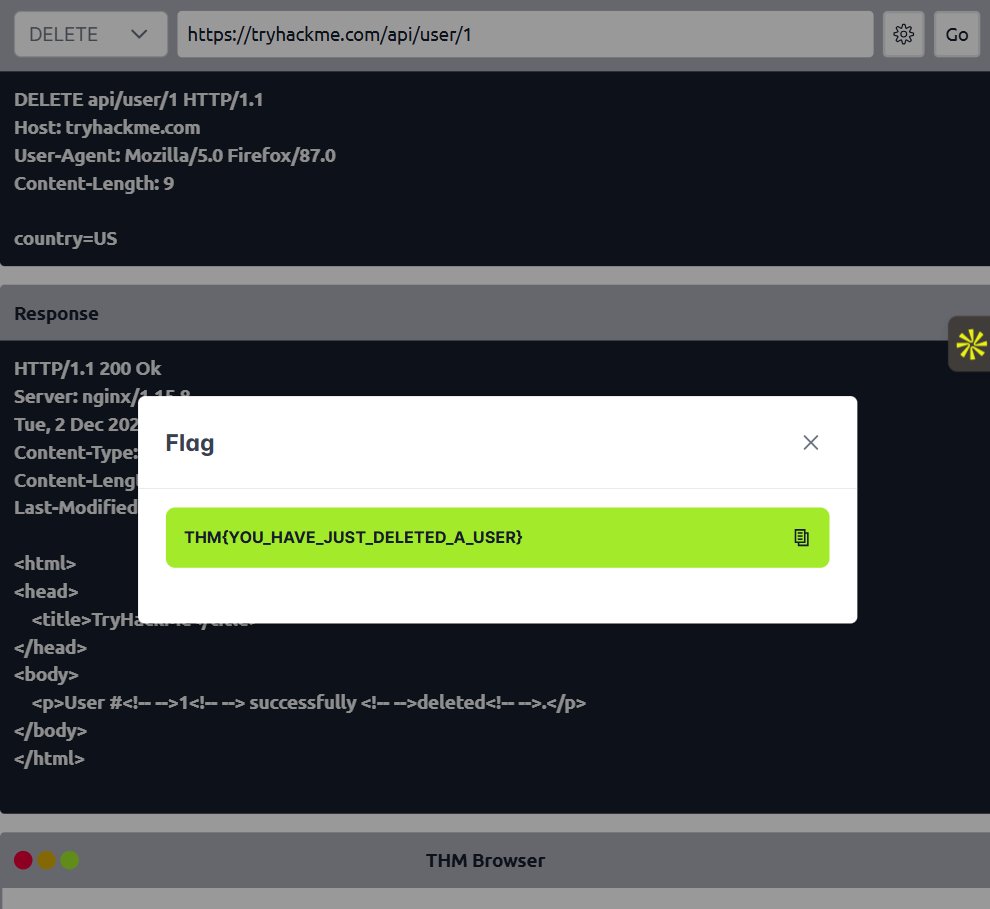Click the '</head>' closing tag line
This screenshot has width=990, height=909.
pyautogui.click(x=51, y=647)
